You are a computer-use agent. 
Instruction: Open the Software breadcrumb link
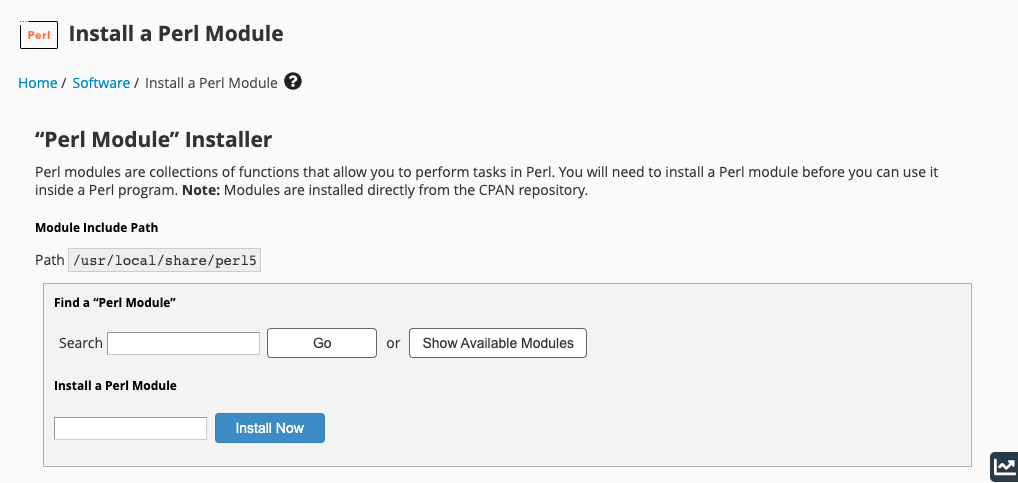[x=101, y=83]
